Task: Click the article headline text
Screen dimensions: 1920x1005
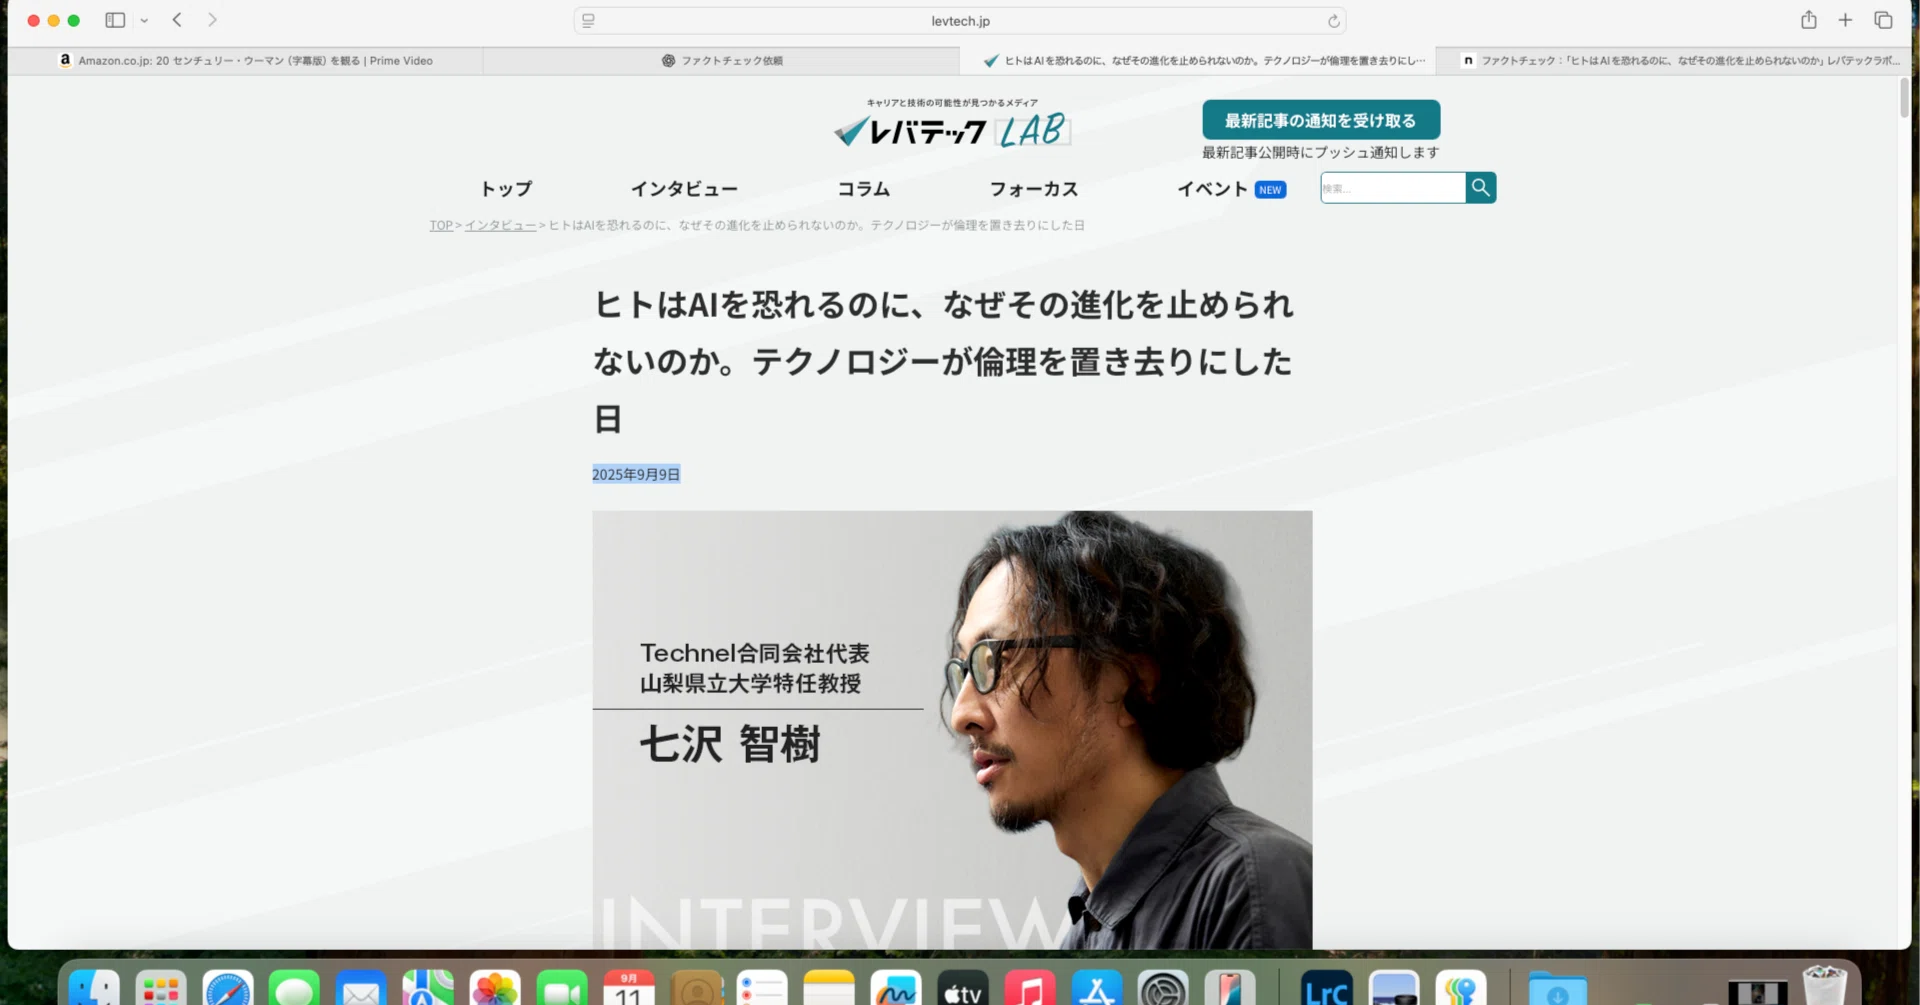Action: tap(943, 361)
